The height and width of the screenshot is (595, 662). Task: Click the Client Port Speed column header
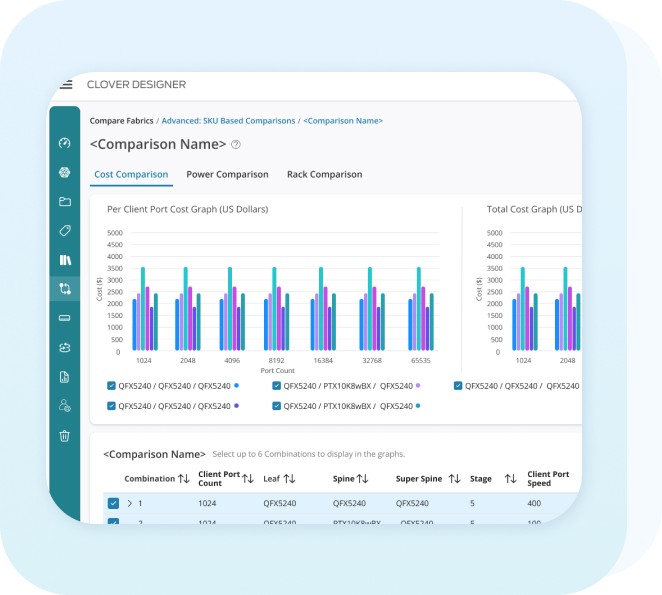tap(548, 478)
